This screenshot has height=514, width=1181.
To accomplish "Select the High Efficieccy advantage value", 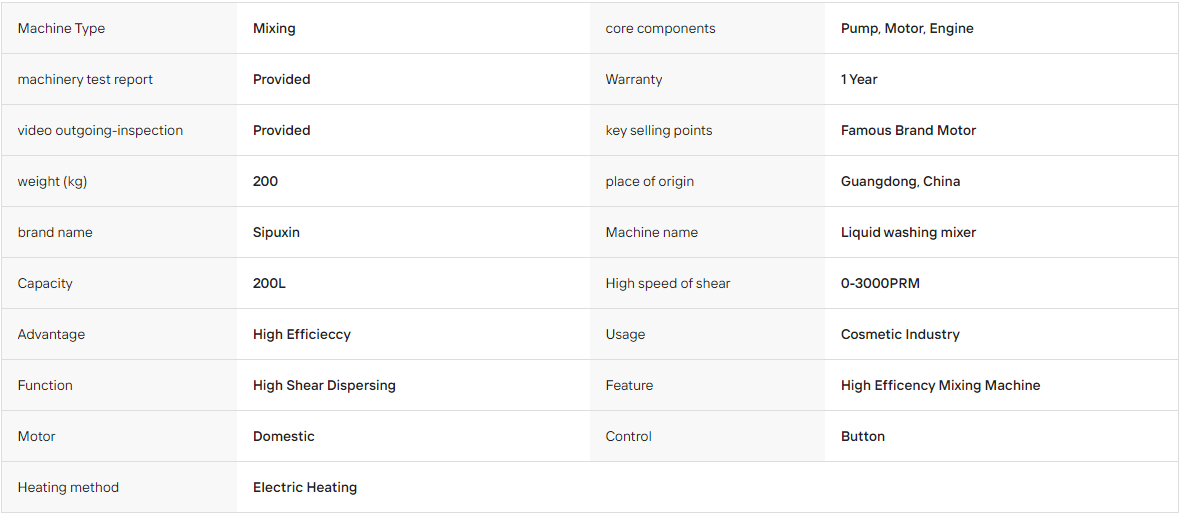I will coord(301,335).
